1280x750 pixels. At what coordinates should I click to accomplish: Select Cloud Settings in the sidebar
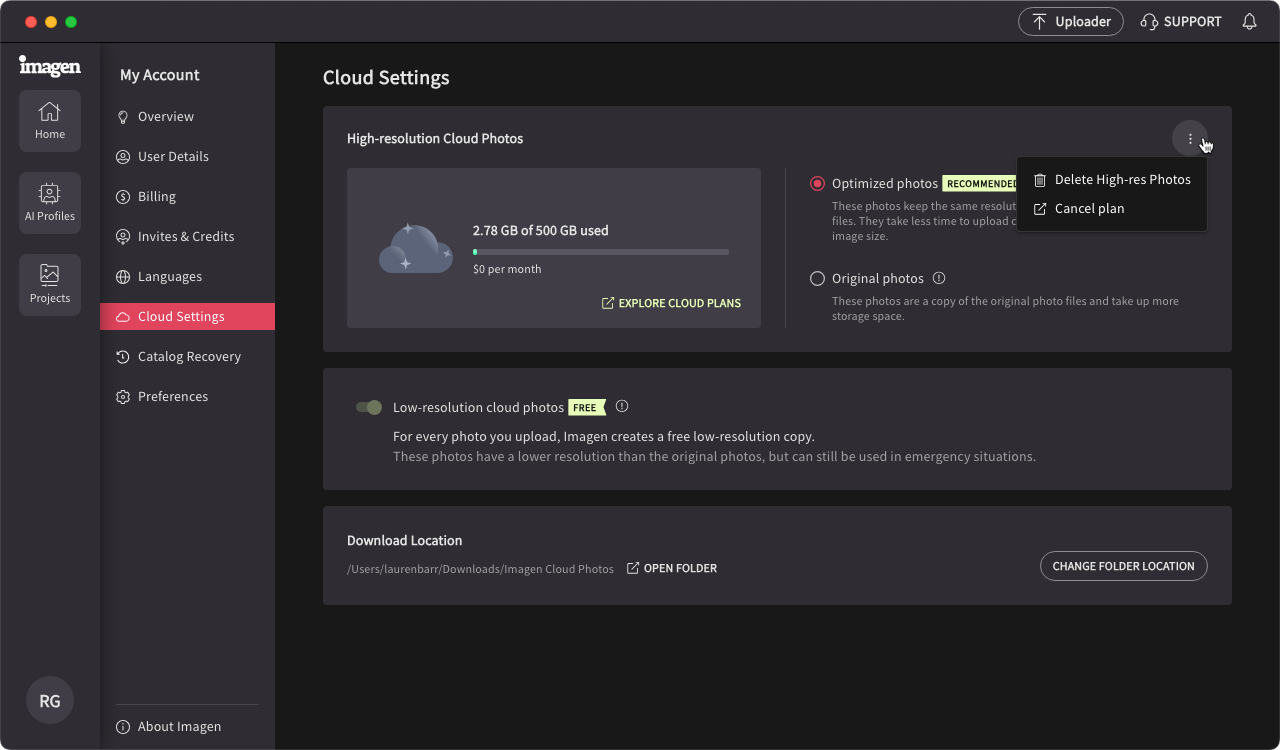tap(187, 316)
